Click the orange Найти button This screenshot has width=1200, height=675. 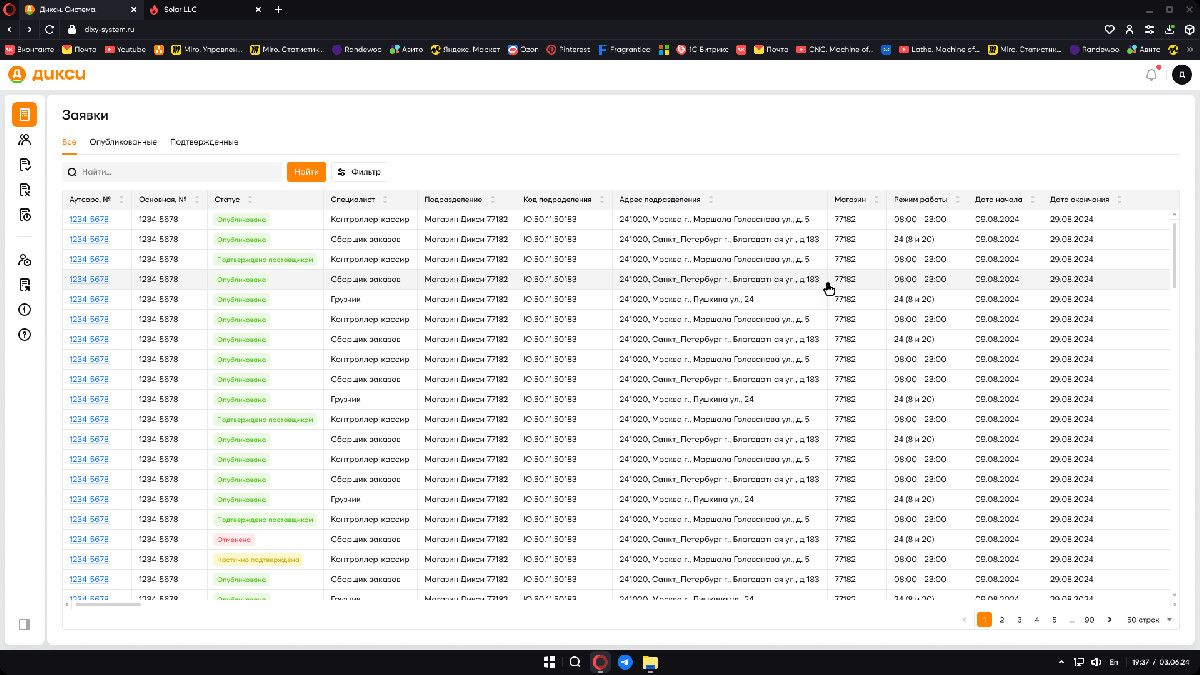pos(306,172)
